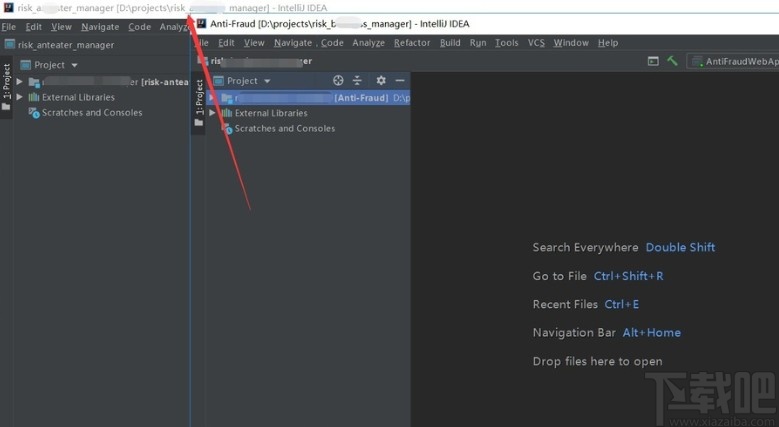
Task: Open Help menu in Anti-Fraud window
Action: pos(608,43)
